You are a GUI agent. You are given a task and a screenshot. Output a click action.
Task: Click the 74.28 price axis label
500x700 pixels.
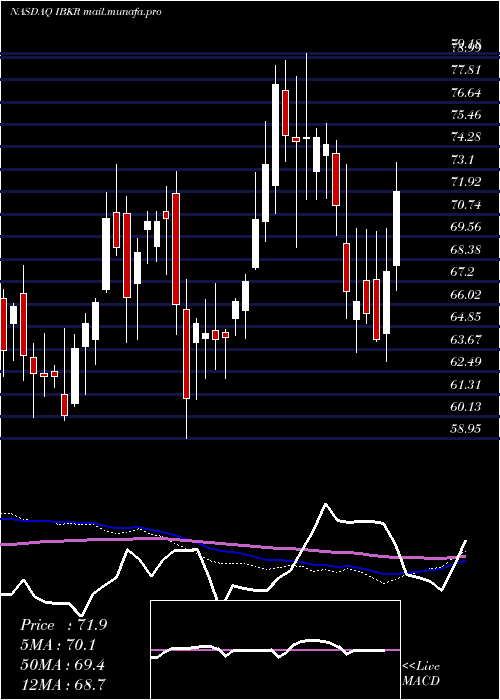pyautogui.click(x=466, y=137)
